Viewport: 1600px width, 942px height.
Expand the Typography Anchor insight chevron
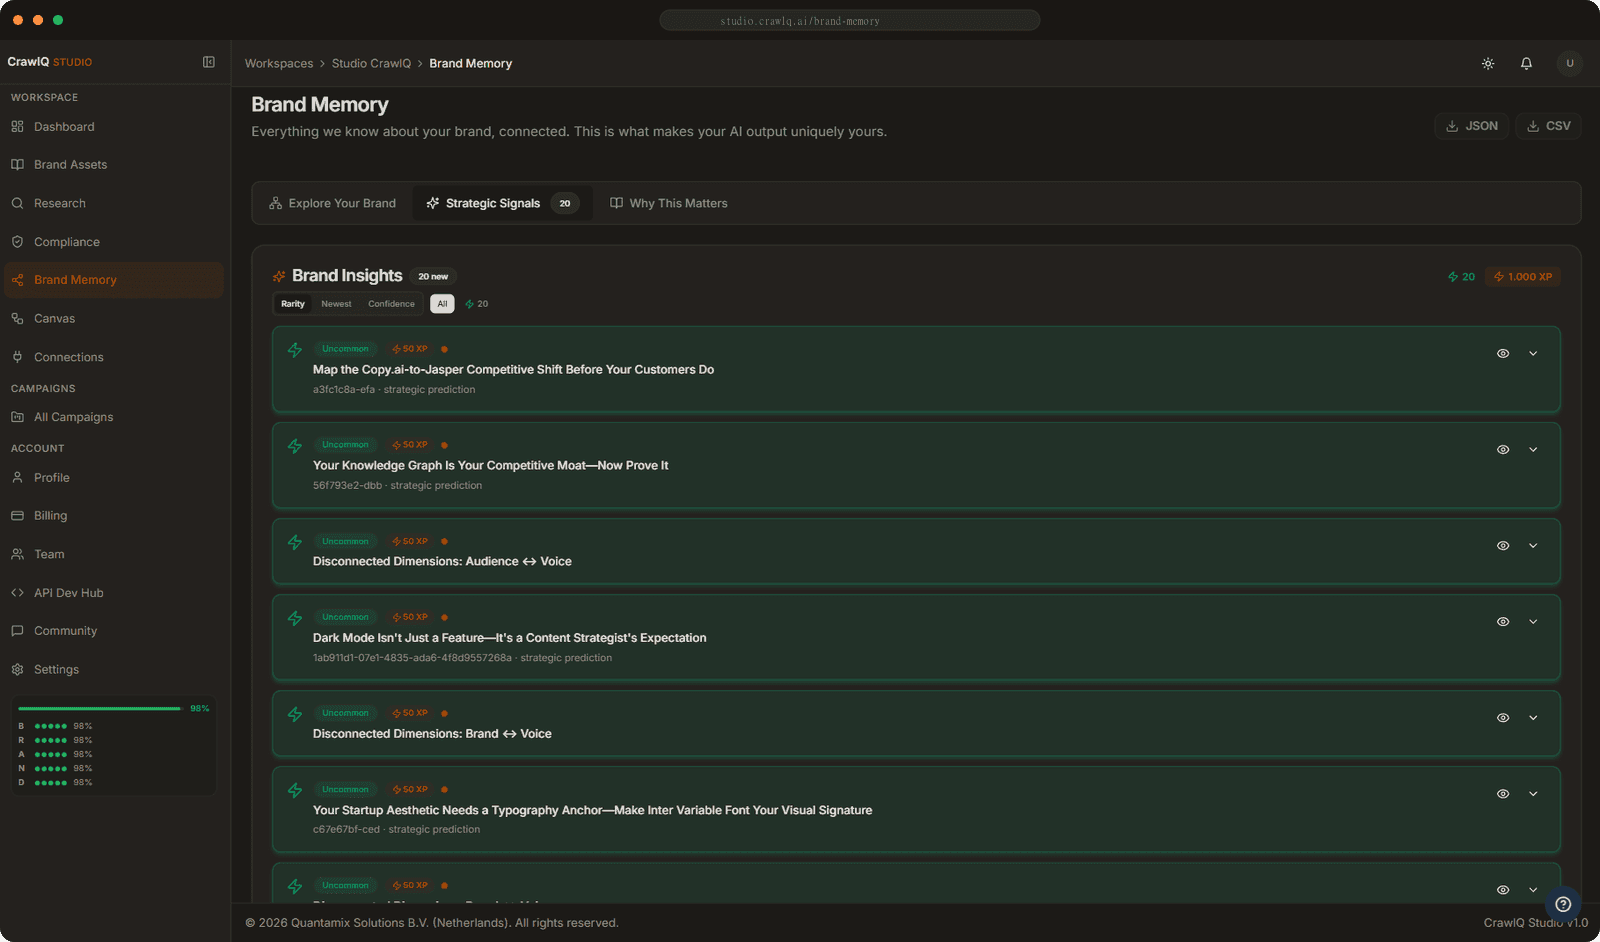pos(1533,794)
